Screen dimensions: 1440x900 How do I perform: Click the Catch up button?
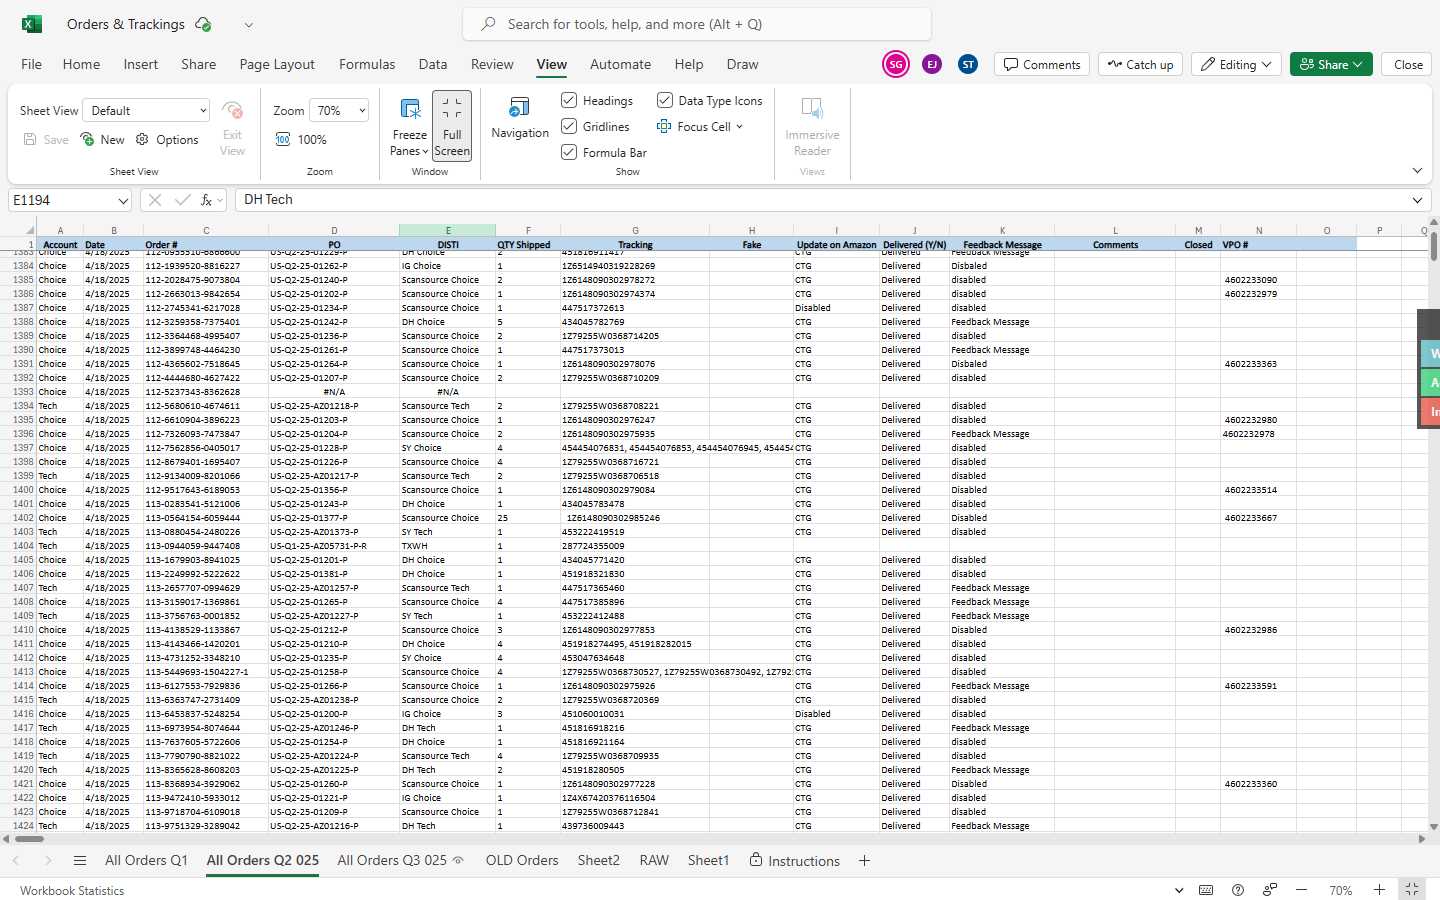click(1140, 64)
